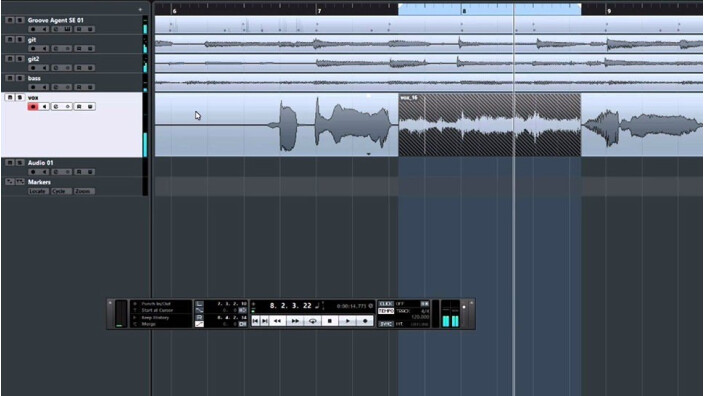Viewport: 704px width, 396px height.
Task: Toggle the SYNC button
Action: [386, 324]
